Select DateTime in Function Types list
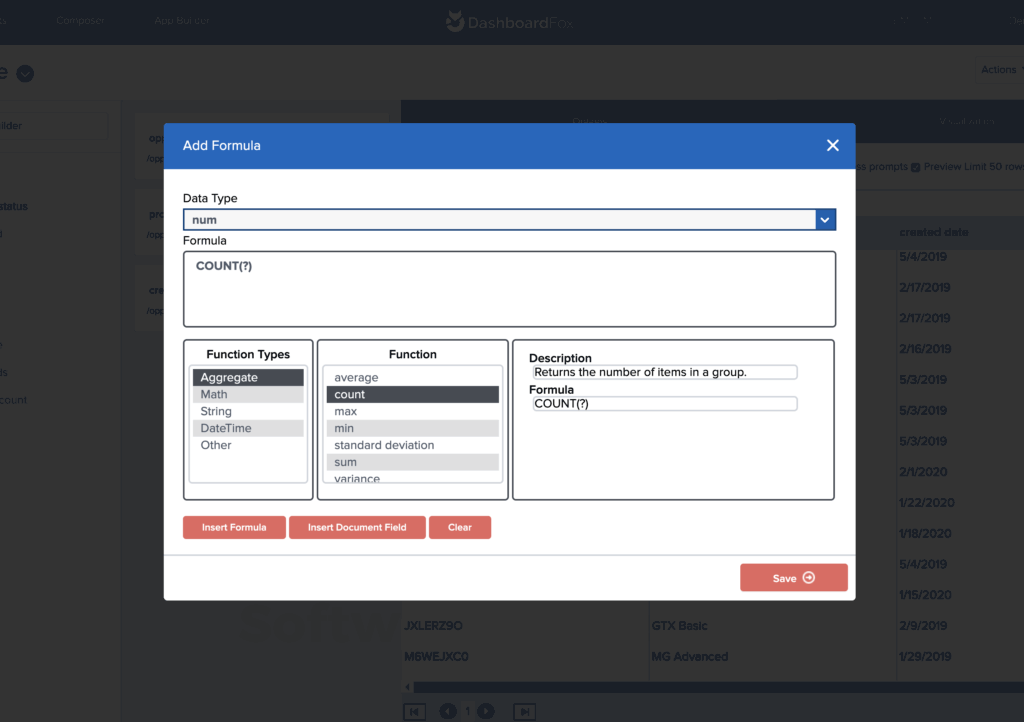The height and width of the screenshot is (722, 1024). (x=247, y=428)
